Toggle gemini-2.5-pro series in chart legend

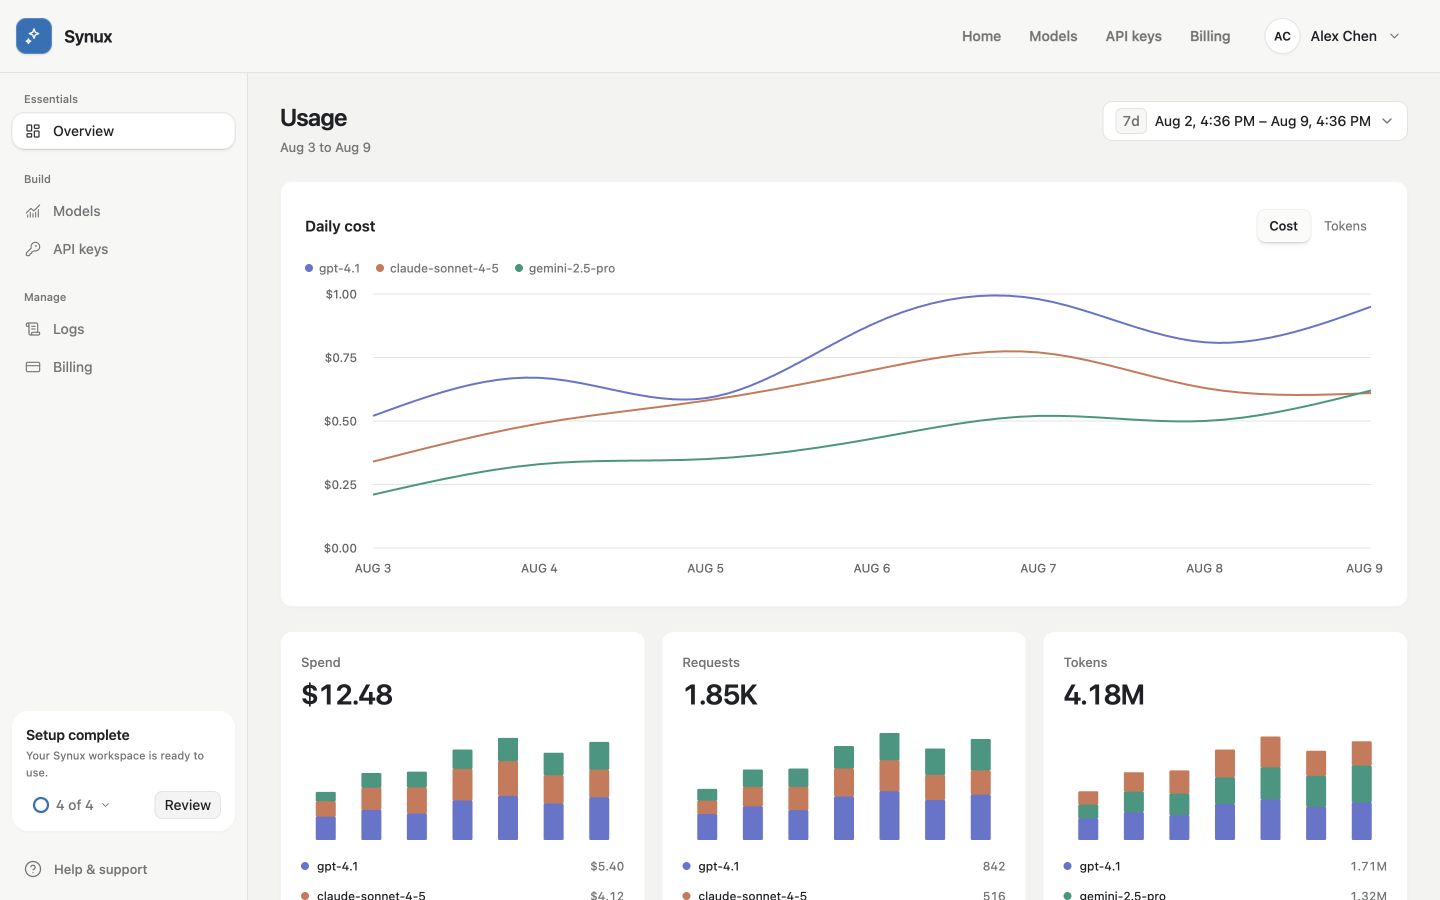pyautogui.click(x=565, y=268)
